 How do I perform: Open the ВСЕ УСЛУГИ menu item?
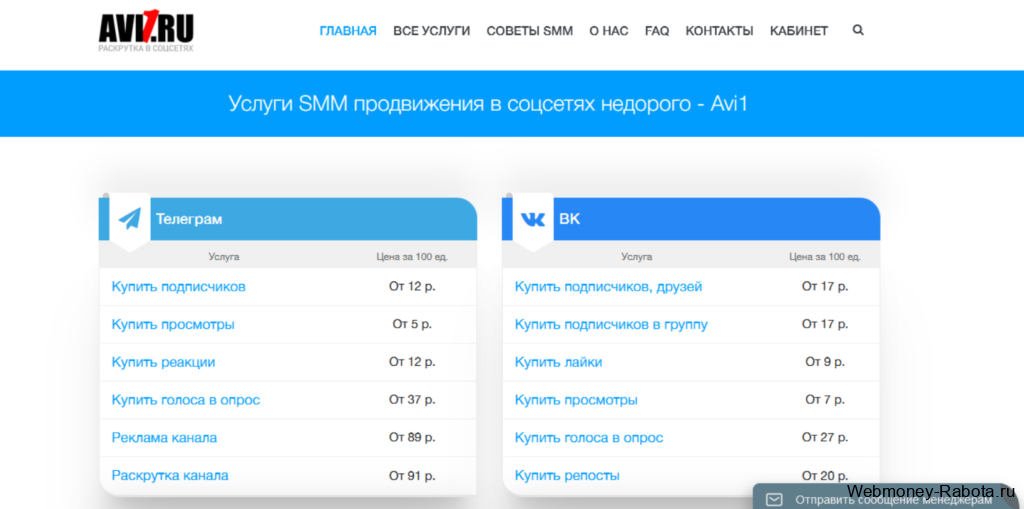click(x=432, y=31)
